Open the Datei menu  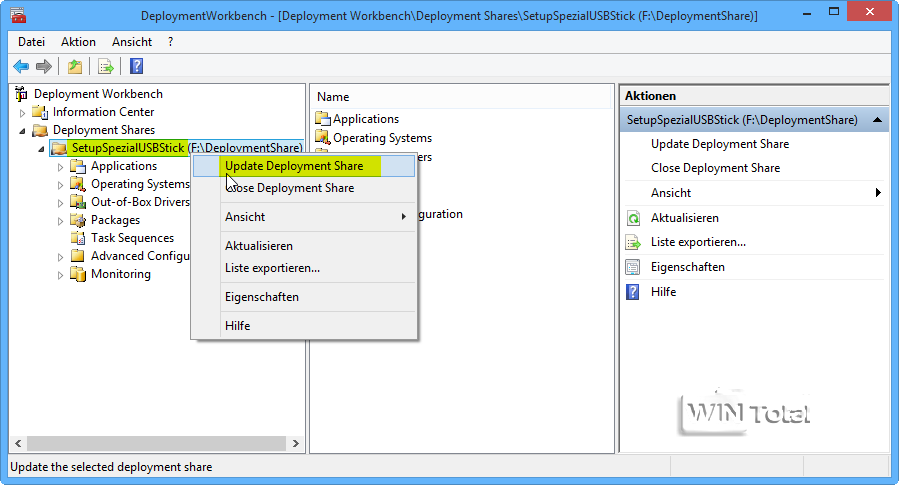[32, 42]
